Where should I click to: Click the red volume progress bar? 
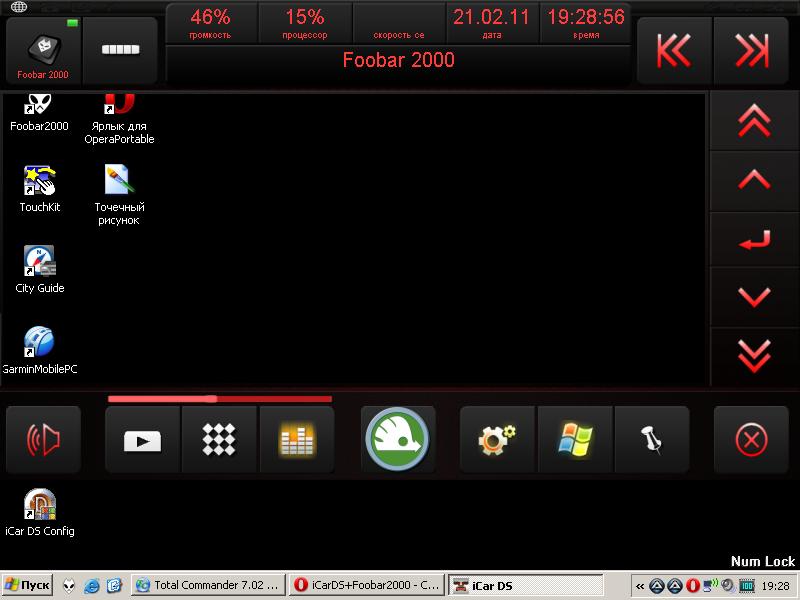tap(219, 398)
